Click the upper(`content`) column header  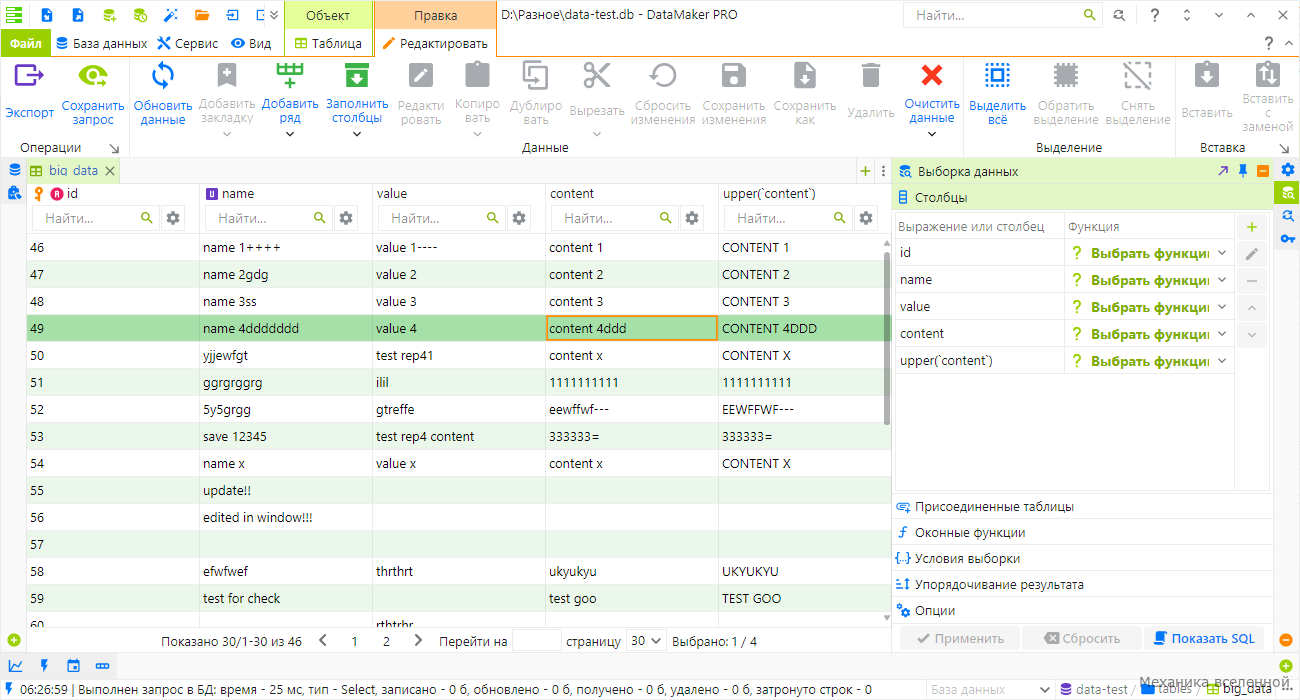pyautogui.click(x=769, y=193)
